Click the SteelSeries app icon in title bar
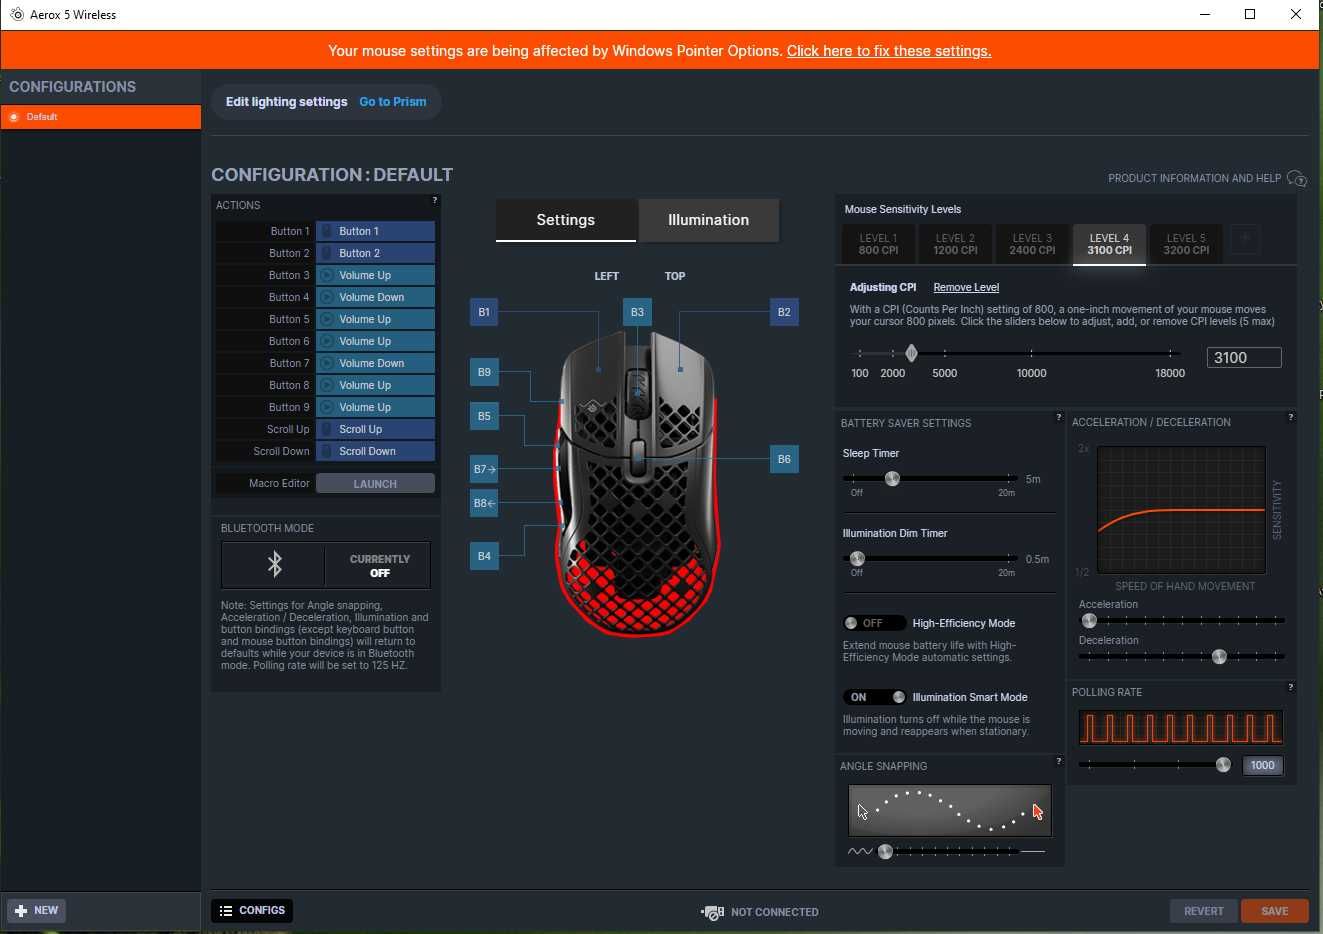This screenshot has height=934, width=1323. point(16,14)
